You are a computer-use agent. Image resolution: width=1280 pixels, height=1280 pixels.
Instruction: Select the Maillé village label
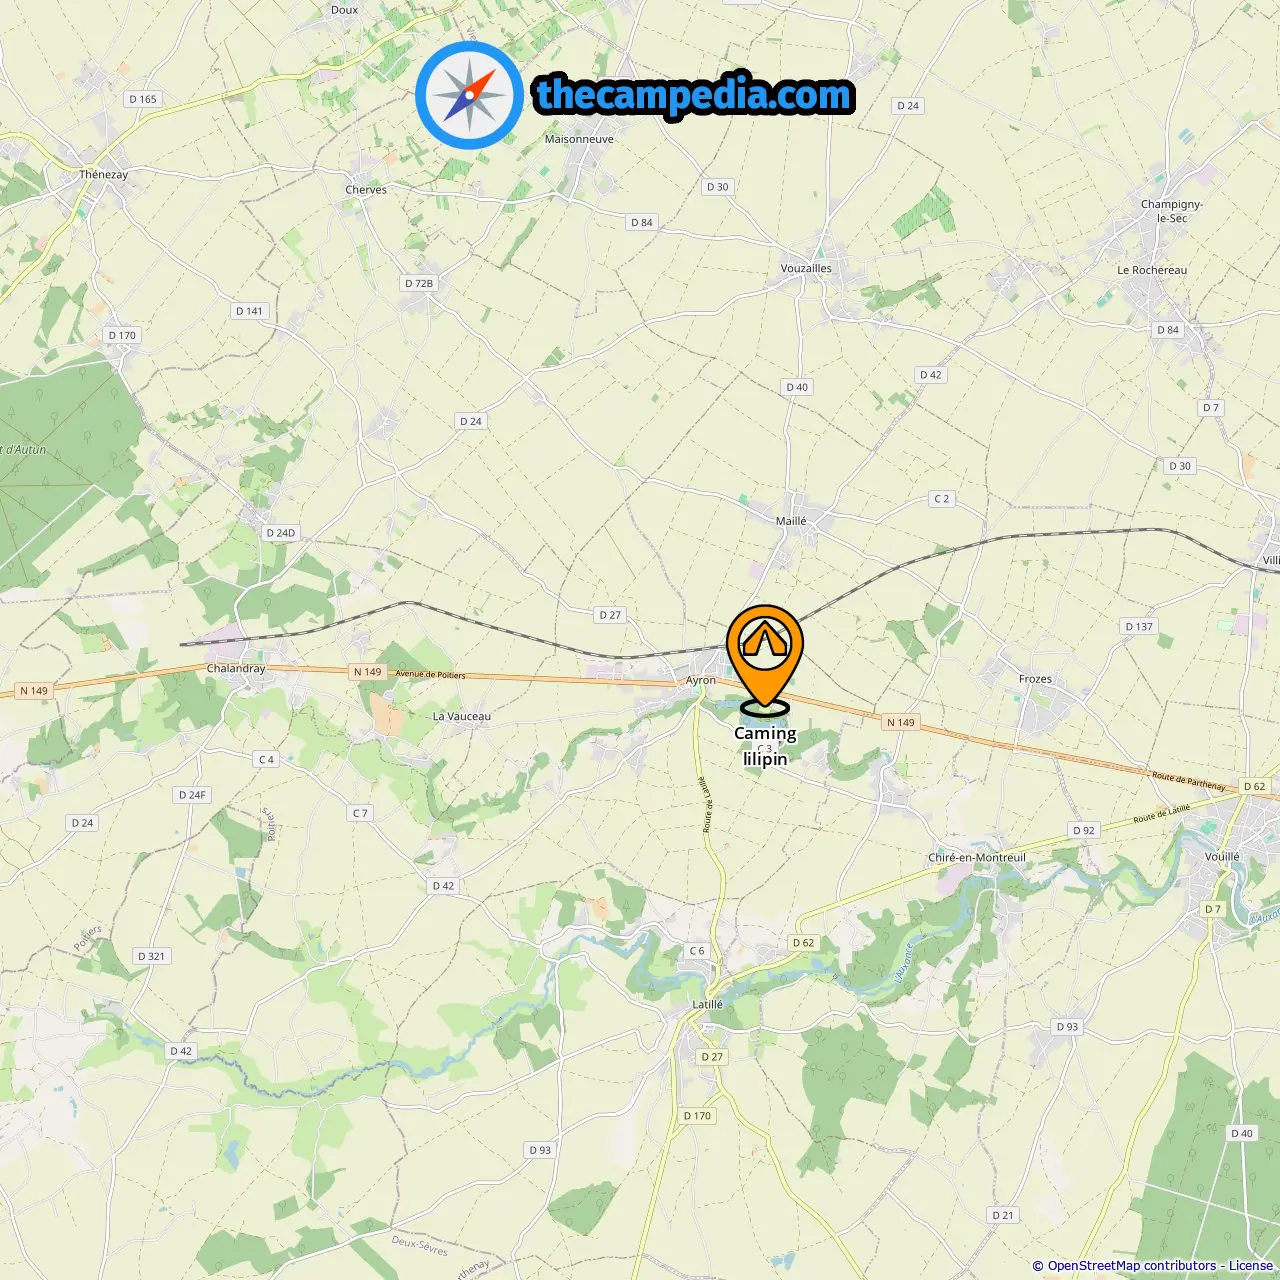[791, 521]
